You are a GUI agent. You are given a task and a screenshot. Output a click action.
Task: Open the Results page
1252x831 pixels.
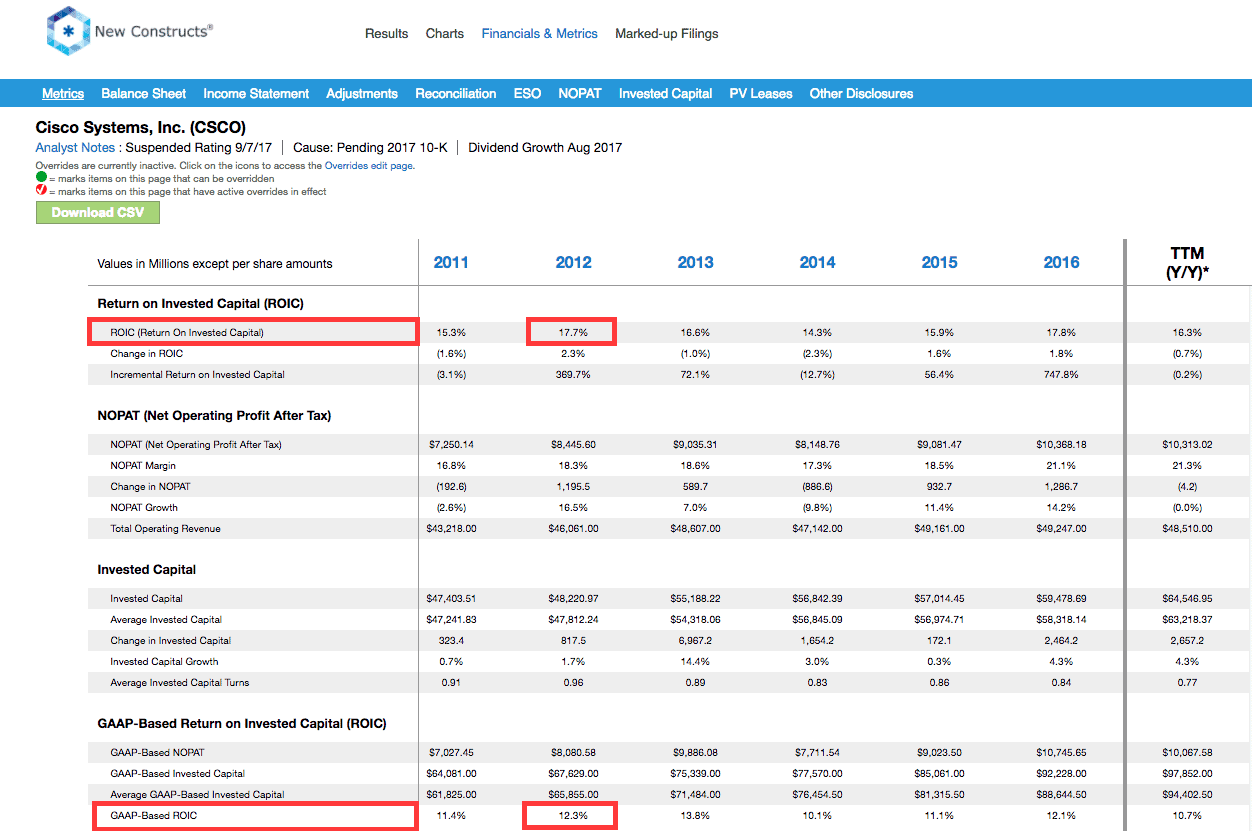[x=386, y=34]
